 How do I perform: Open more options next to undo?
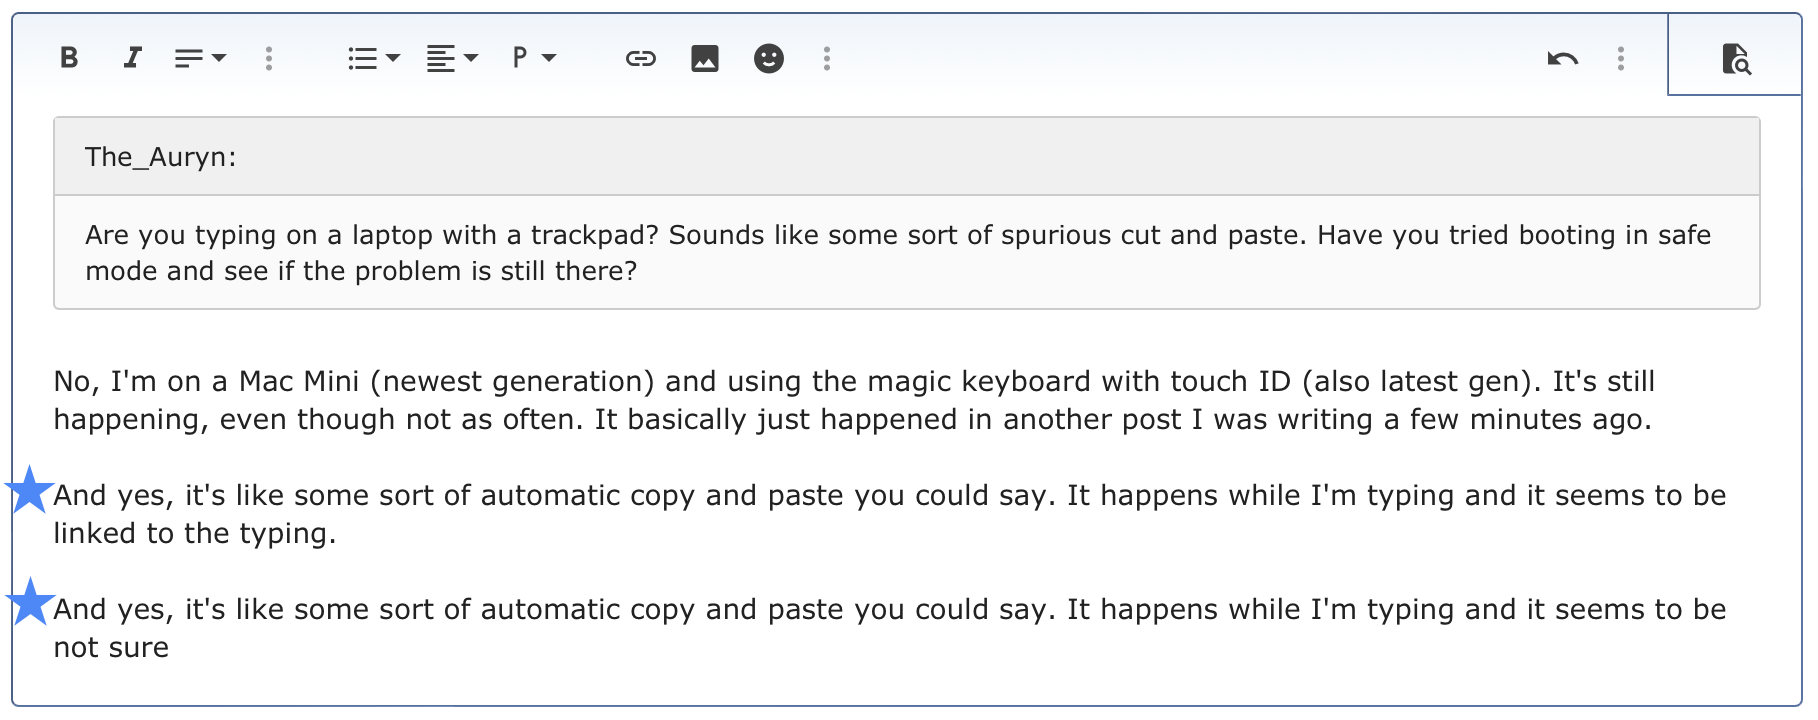[1621, 58]
